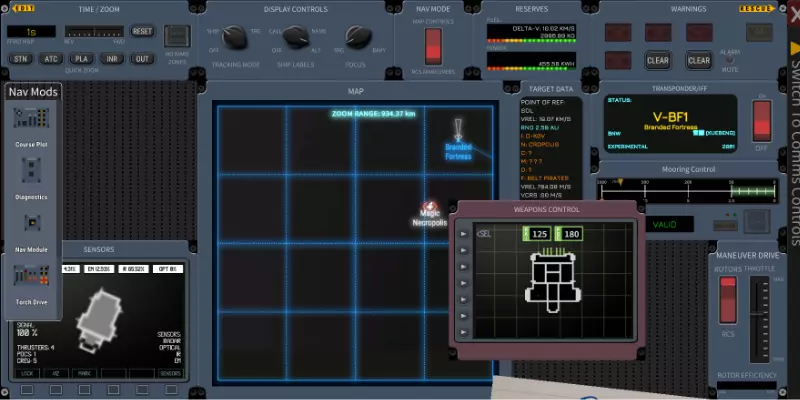The width and height of the screenshot is (800, 400).
Task: Click the close X at top right
Action: pyautogui.click(x=794, y=14)
